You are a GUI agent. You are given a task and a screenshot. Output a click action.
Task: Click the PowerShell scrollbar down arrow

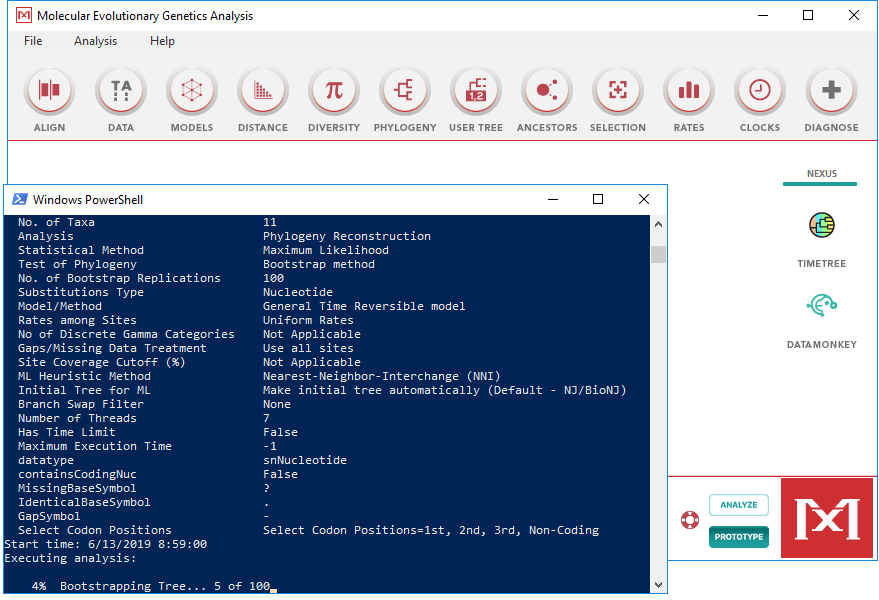659,585
